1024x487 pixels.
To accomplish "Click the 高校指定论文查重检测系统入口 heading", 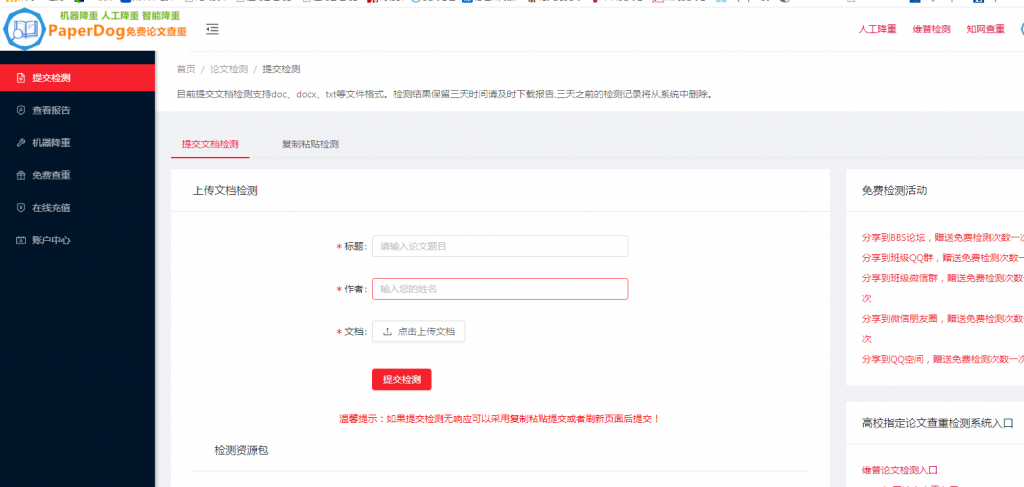I will pos(938,424).
